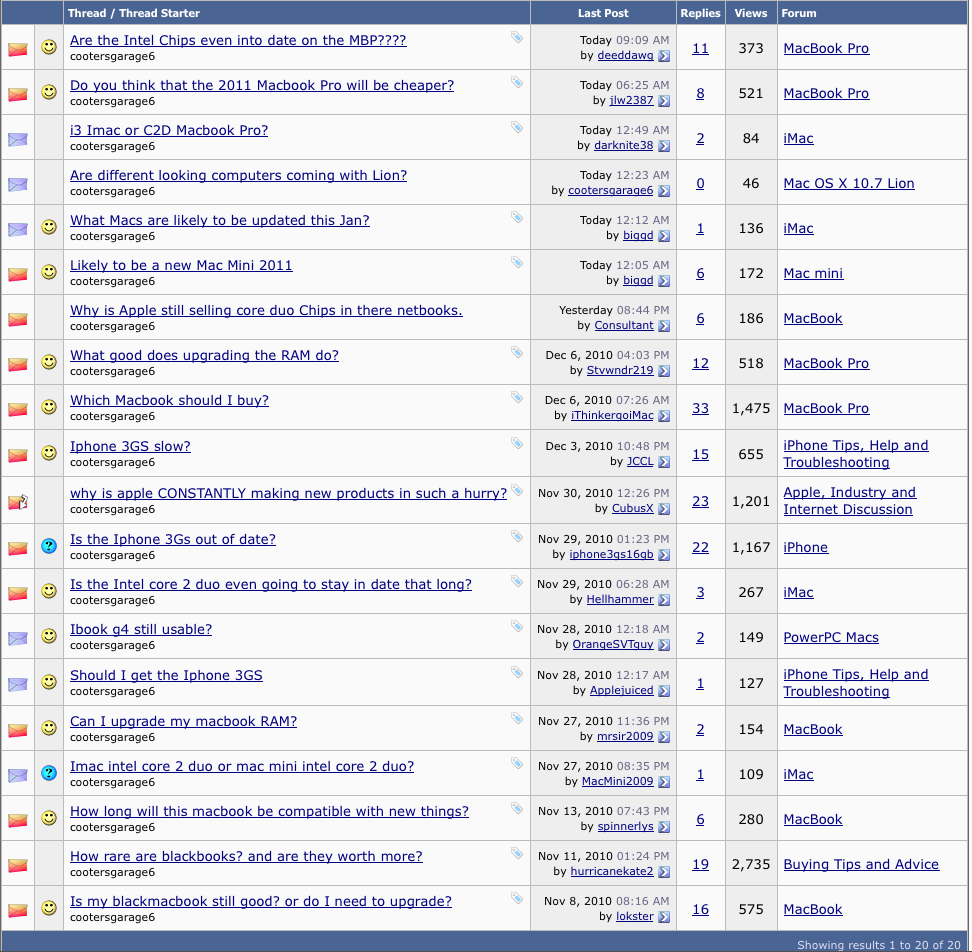
Task: Go to last post by Consultant arrow icon
Action: click(664, 326)
